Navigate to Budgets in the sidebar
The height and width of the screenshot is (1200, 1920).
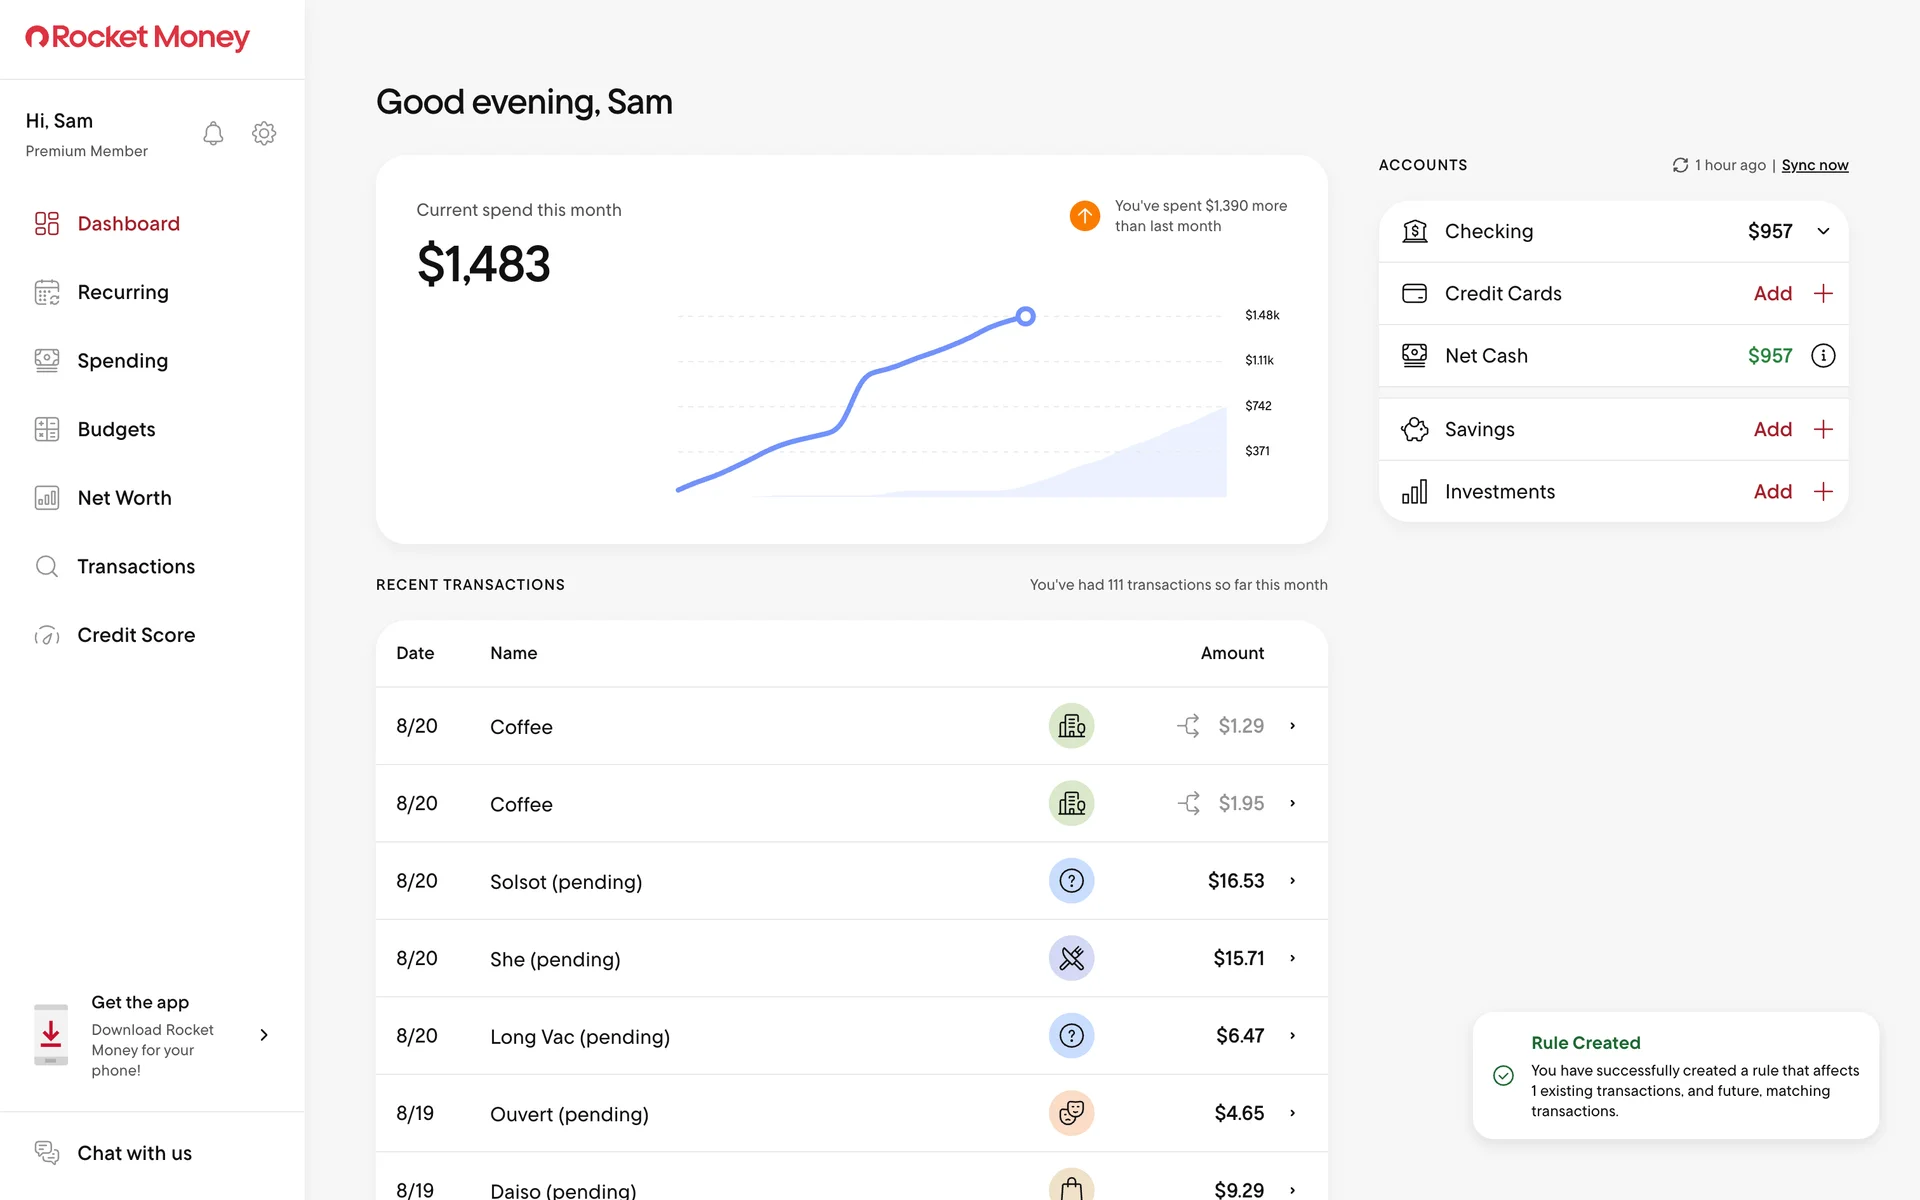point(116,430)
